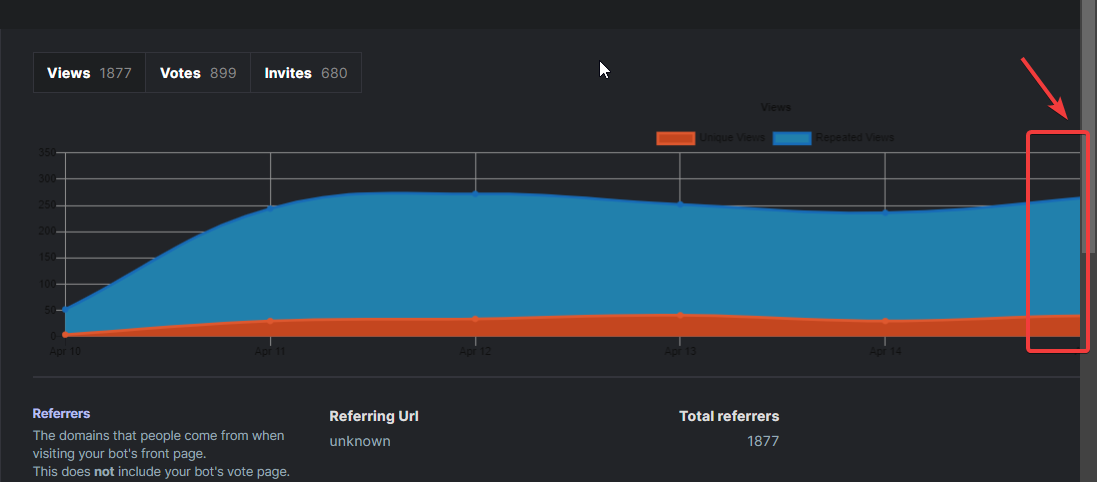Click the Unique Views legend label
Screen dimensions: 1097x482
(x=732, y=138)
